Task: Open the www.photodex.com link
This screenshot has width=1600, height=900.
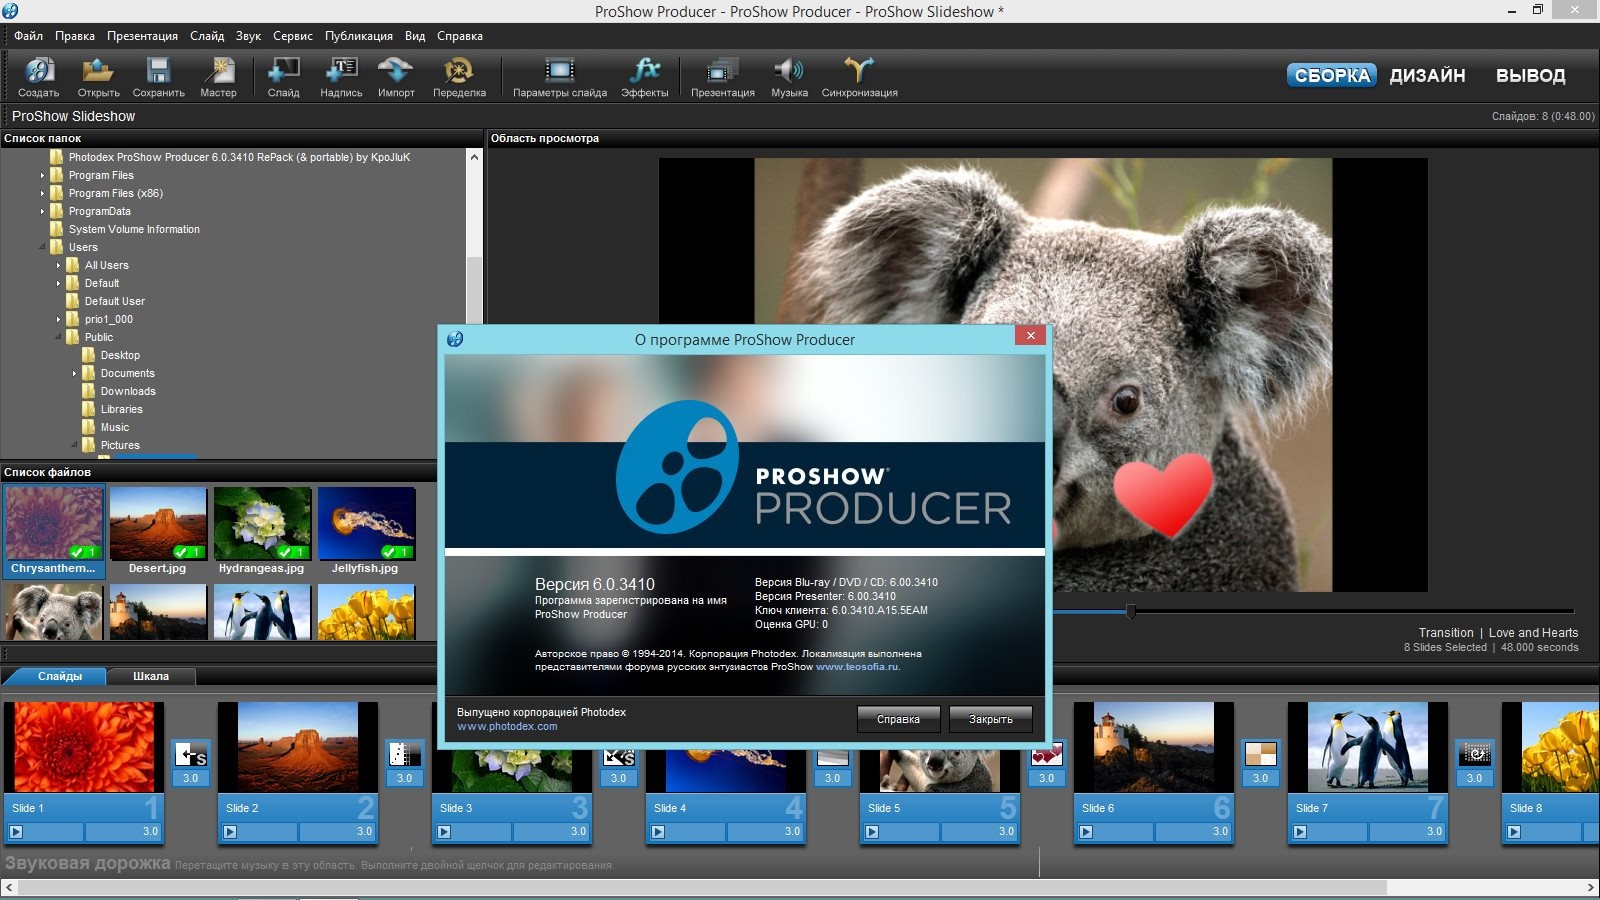Action: pyautogui.click(x=507, y=726)
